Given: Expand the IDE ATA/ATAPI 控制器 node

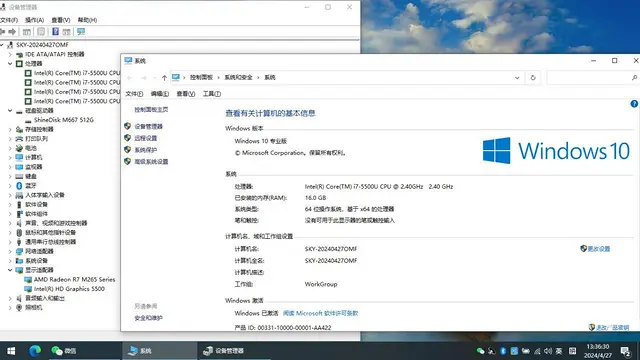Looking at the screenshot, I should 10,54.
